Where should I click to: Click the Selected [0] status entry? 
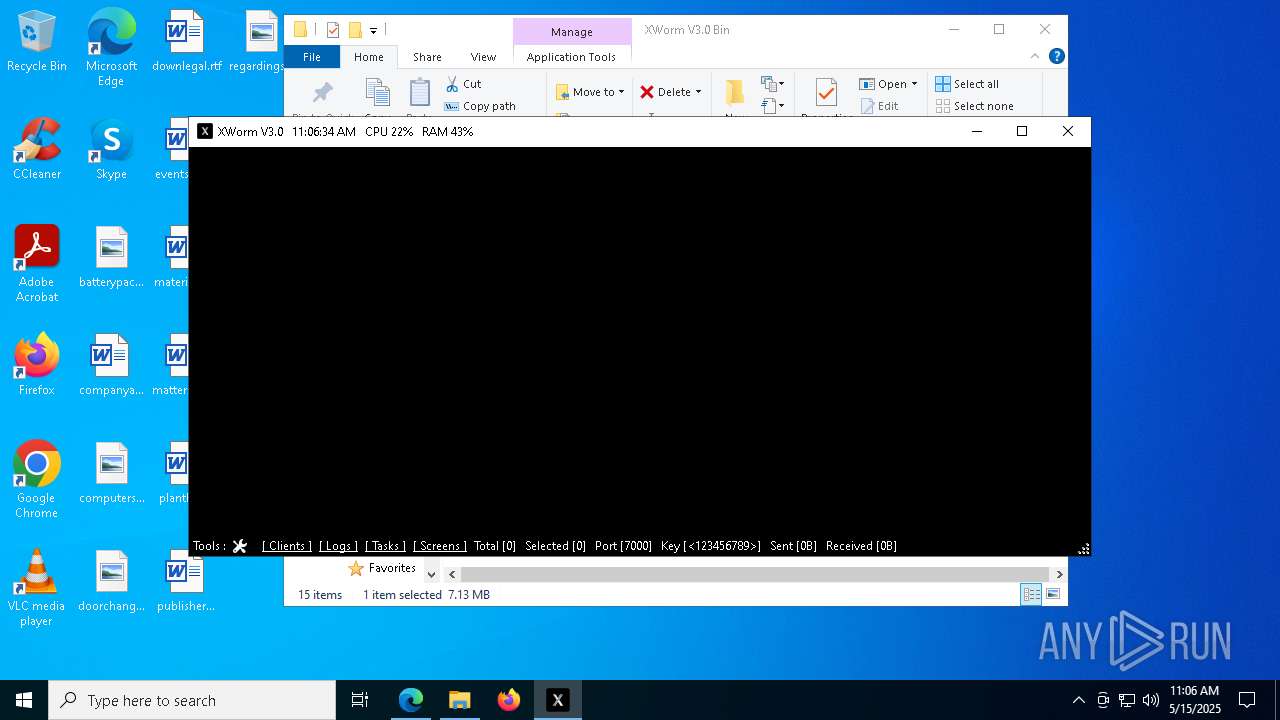555,546
